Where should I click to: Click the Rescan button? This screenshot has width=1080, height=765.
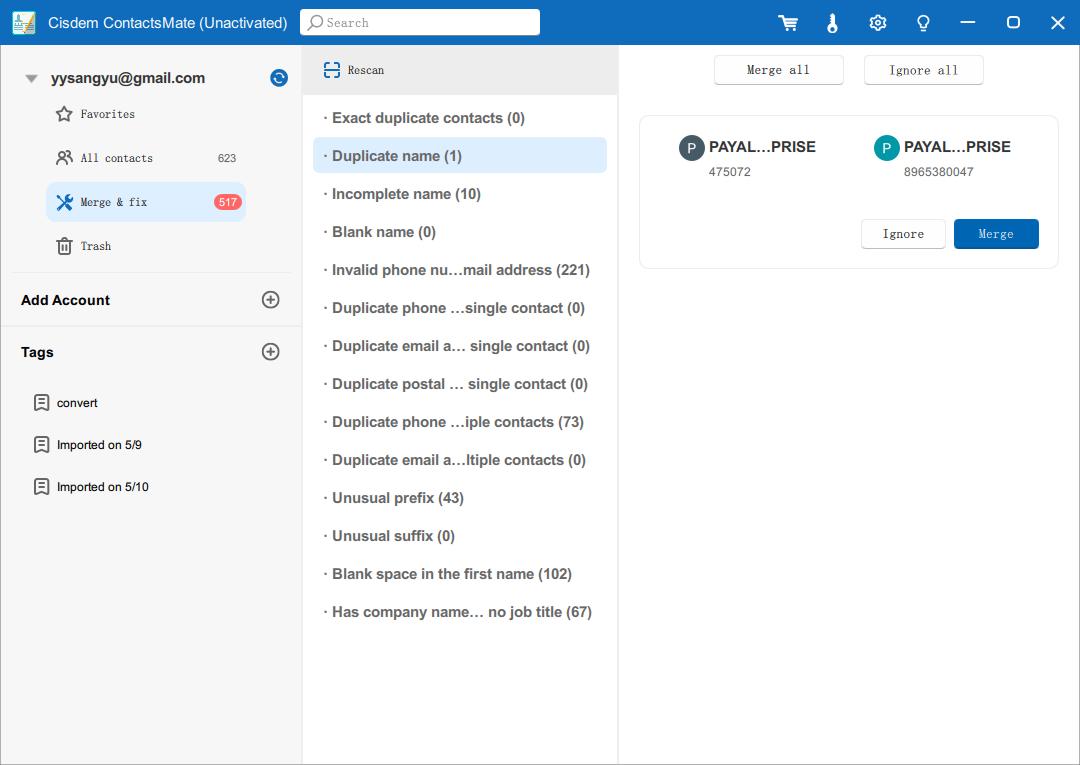click(354, 70)
